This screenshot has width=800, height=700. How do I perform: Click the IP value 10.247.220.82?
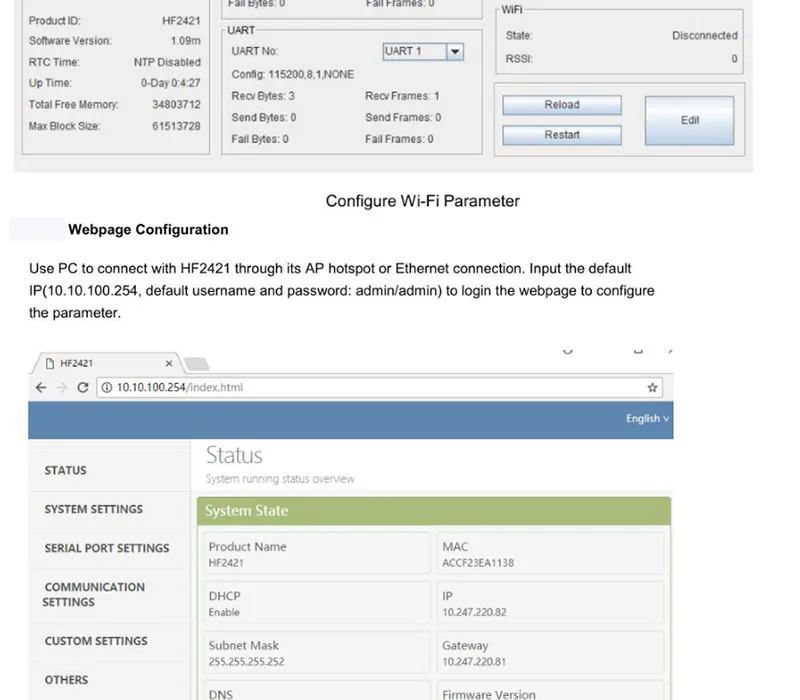tap(474, 612)
